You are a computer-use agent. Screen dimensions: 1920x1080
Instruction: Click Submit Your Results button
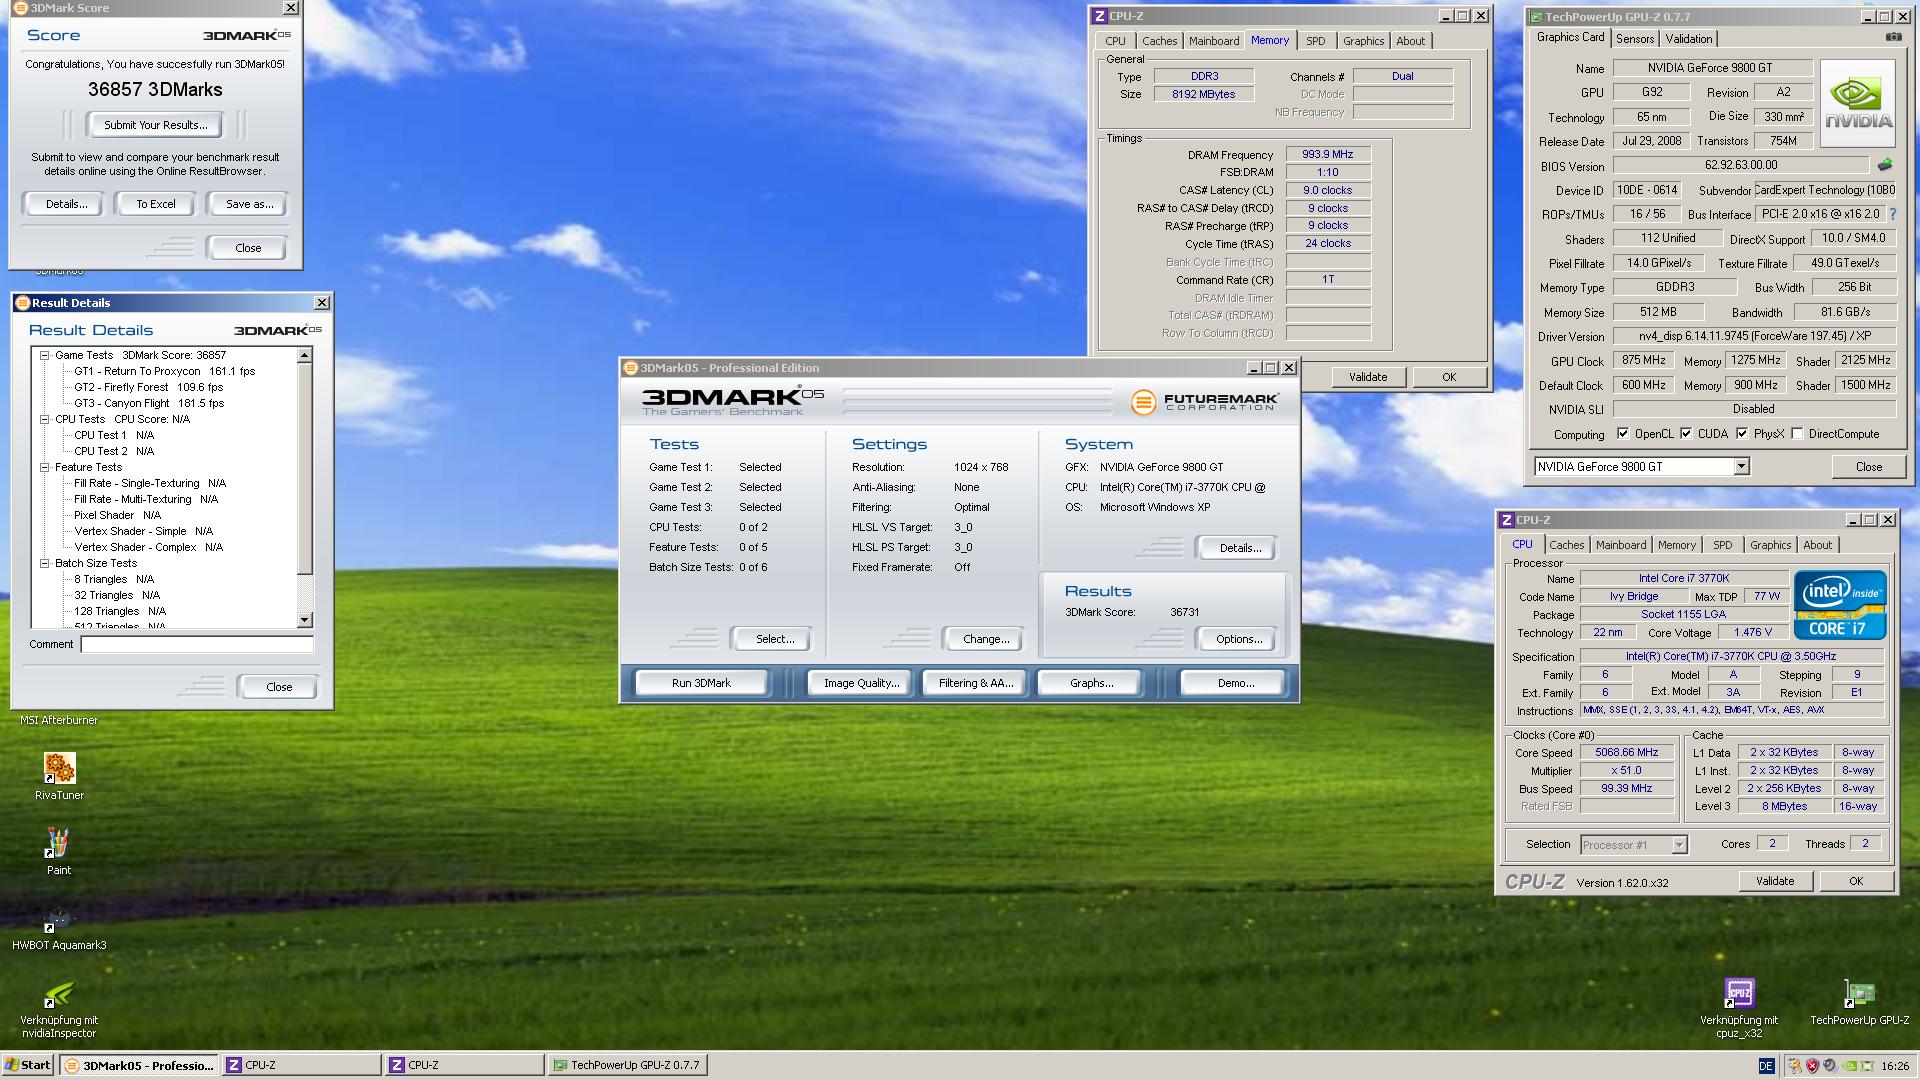point(156,125)
